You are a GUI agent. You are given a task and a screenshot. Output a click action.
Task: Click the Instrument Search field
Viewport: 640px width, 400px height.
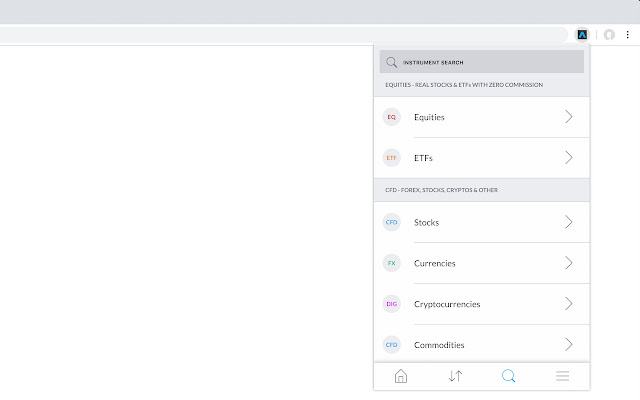click(482, 62)
